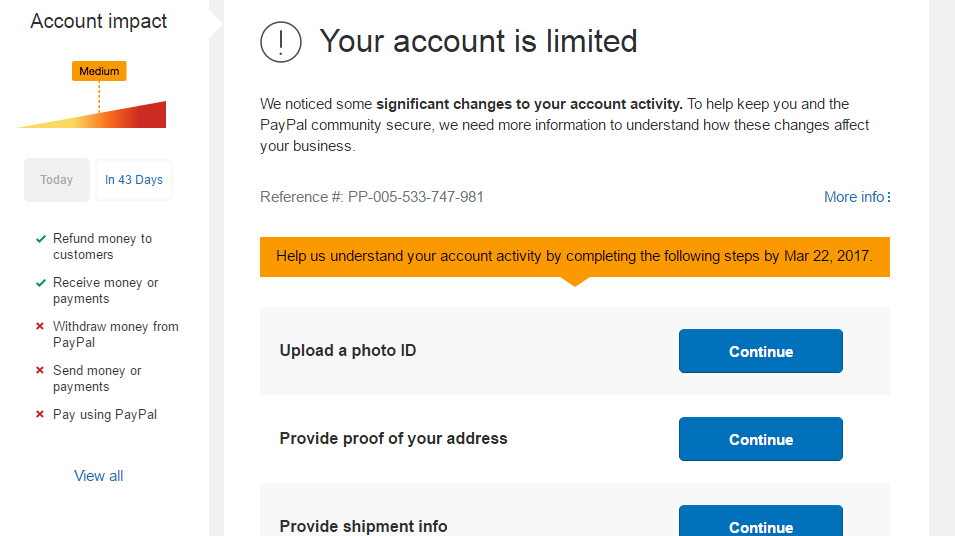Click red X beside Withdraw money from PayPal
This screenshot has width=955, height=536.
40,326
